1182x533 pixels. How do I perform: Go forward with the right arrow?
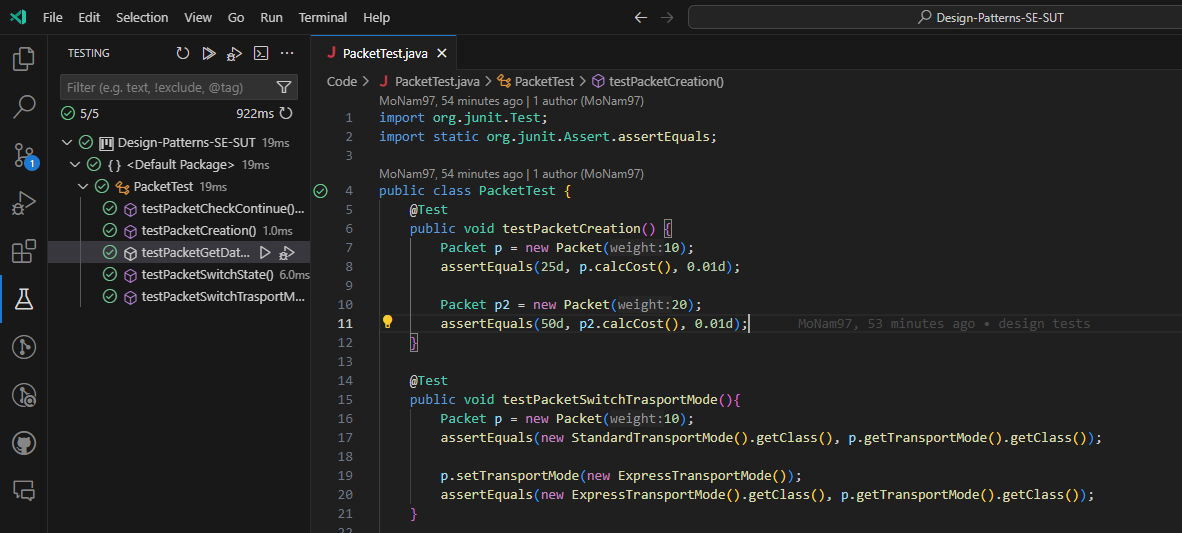click(666, 17)
